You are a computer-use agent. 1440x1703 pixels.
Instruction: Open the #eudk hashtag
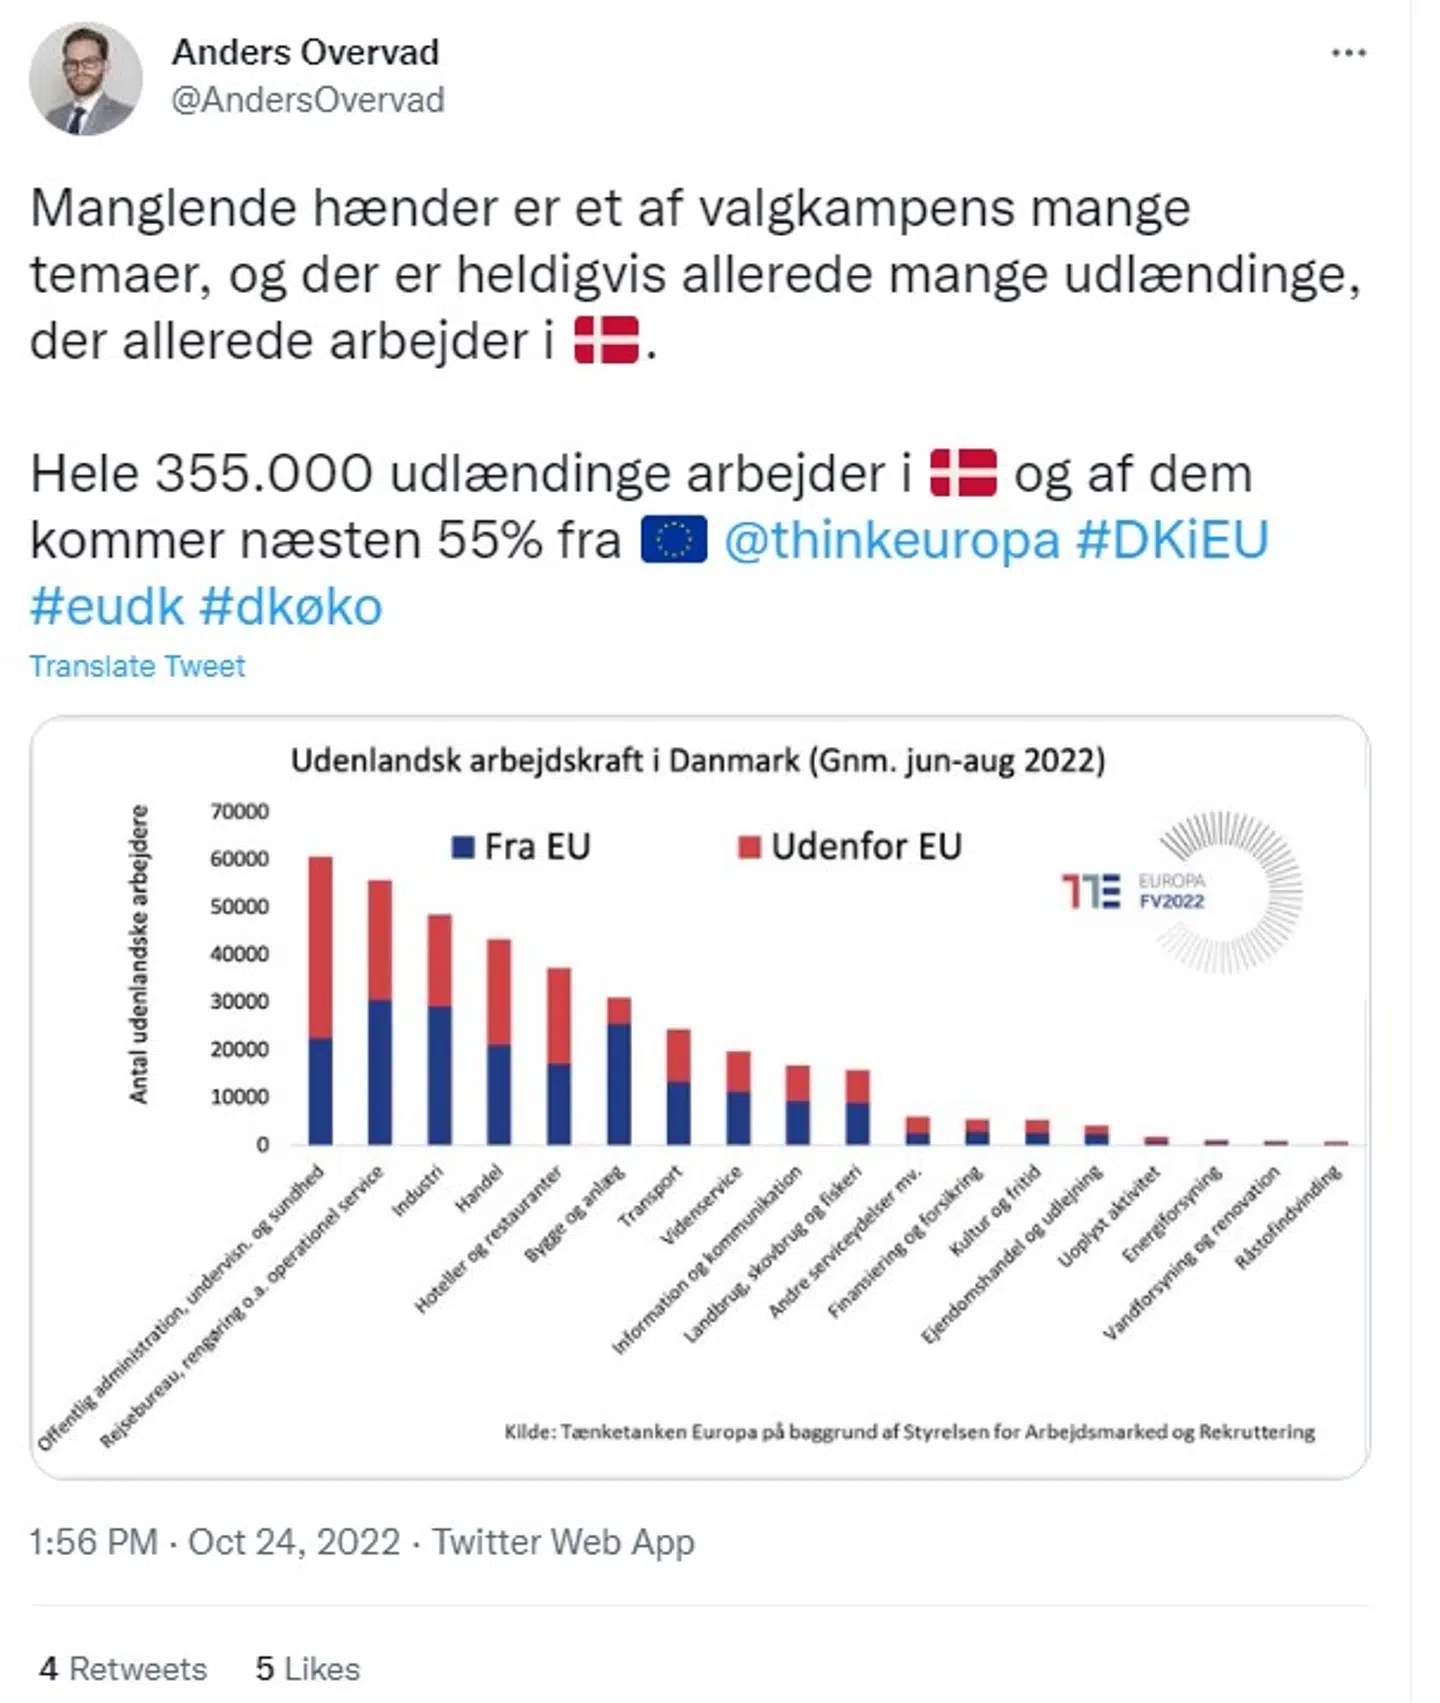pos(107,606)
